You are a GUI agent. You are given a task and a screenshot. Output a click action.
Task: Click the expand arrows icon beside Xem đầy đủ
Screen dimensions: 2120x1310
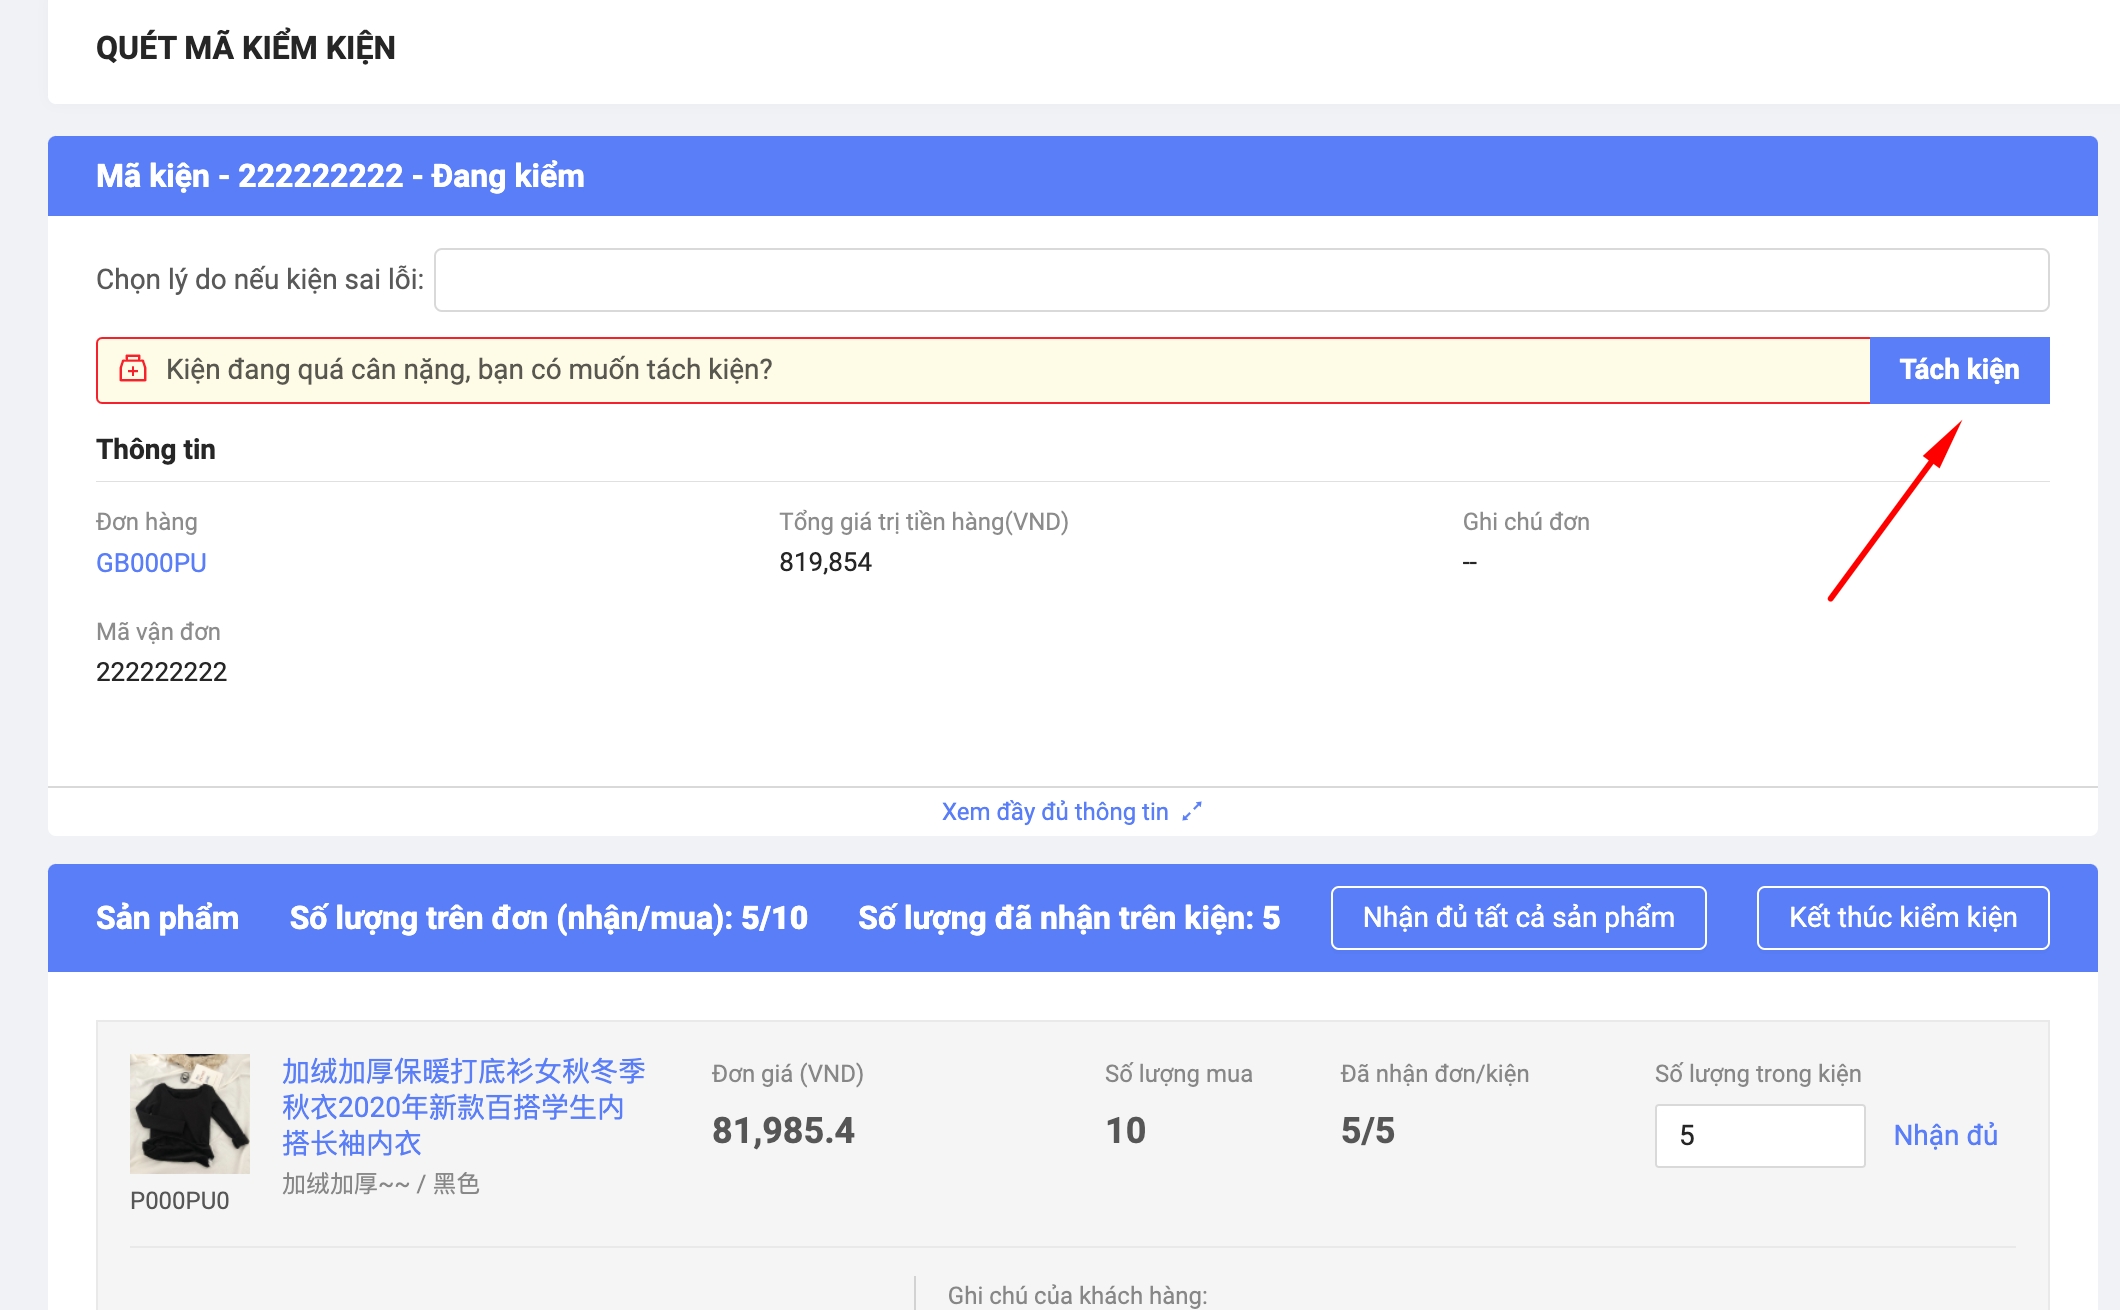(x=1192, y=812)
